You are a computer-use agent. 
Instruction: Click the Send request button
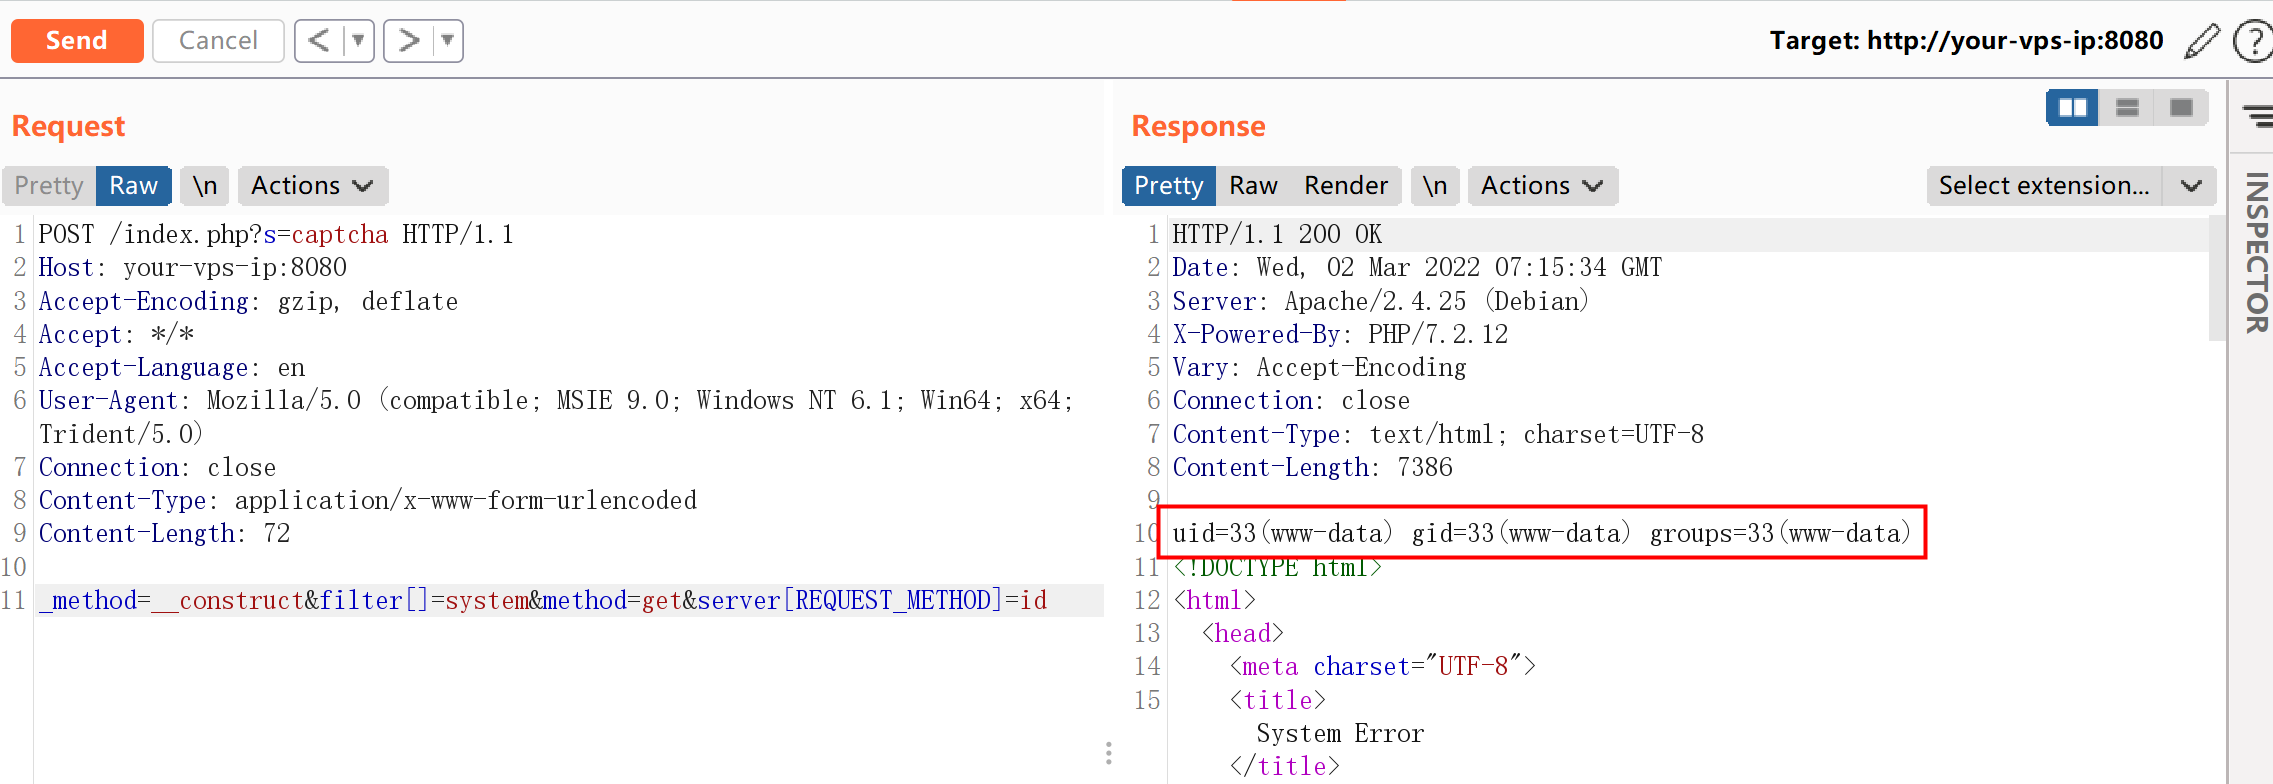(77, 41)
